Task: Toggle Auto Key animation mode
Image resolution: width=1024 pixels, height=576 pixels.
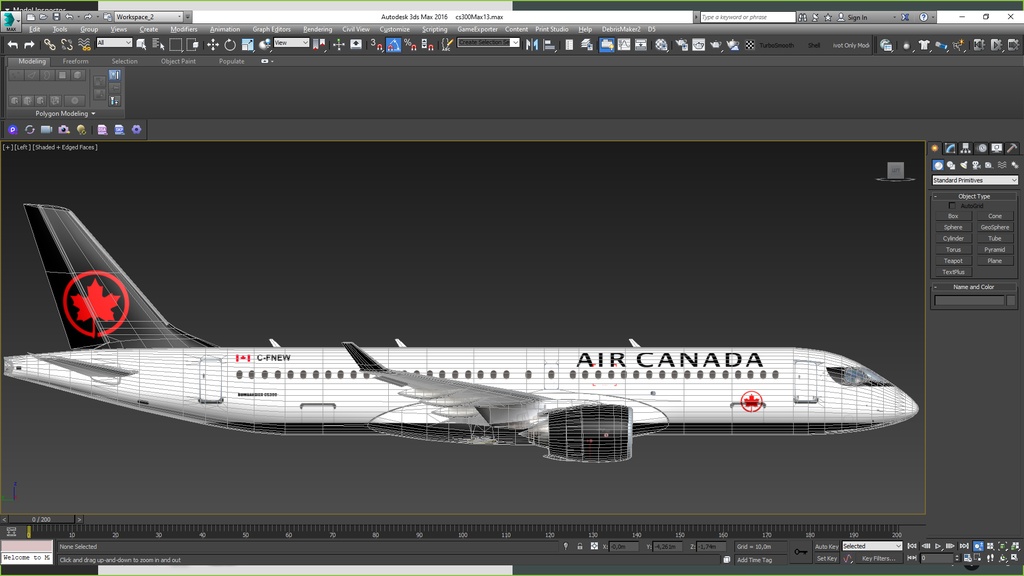Action: tap(827, 547)
